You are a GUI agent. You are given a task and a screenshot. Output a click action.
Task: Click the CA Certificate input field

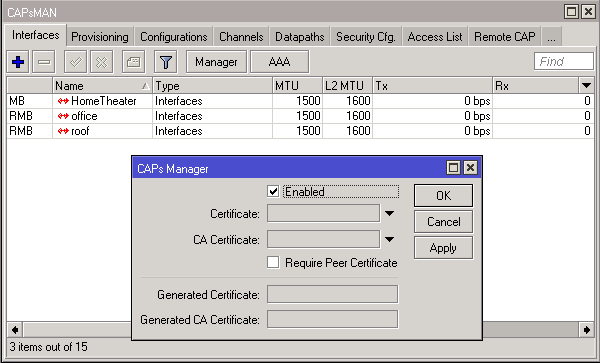pyautogui.click(x=323, y=239)
